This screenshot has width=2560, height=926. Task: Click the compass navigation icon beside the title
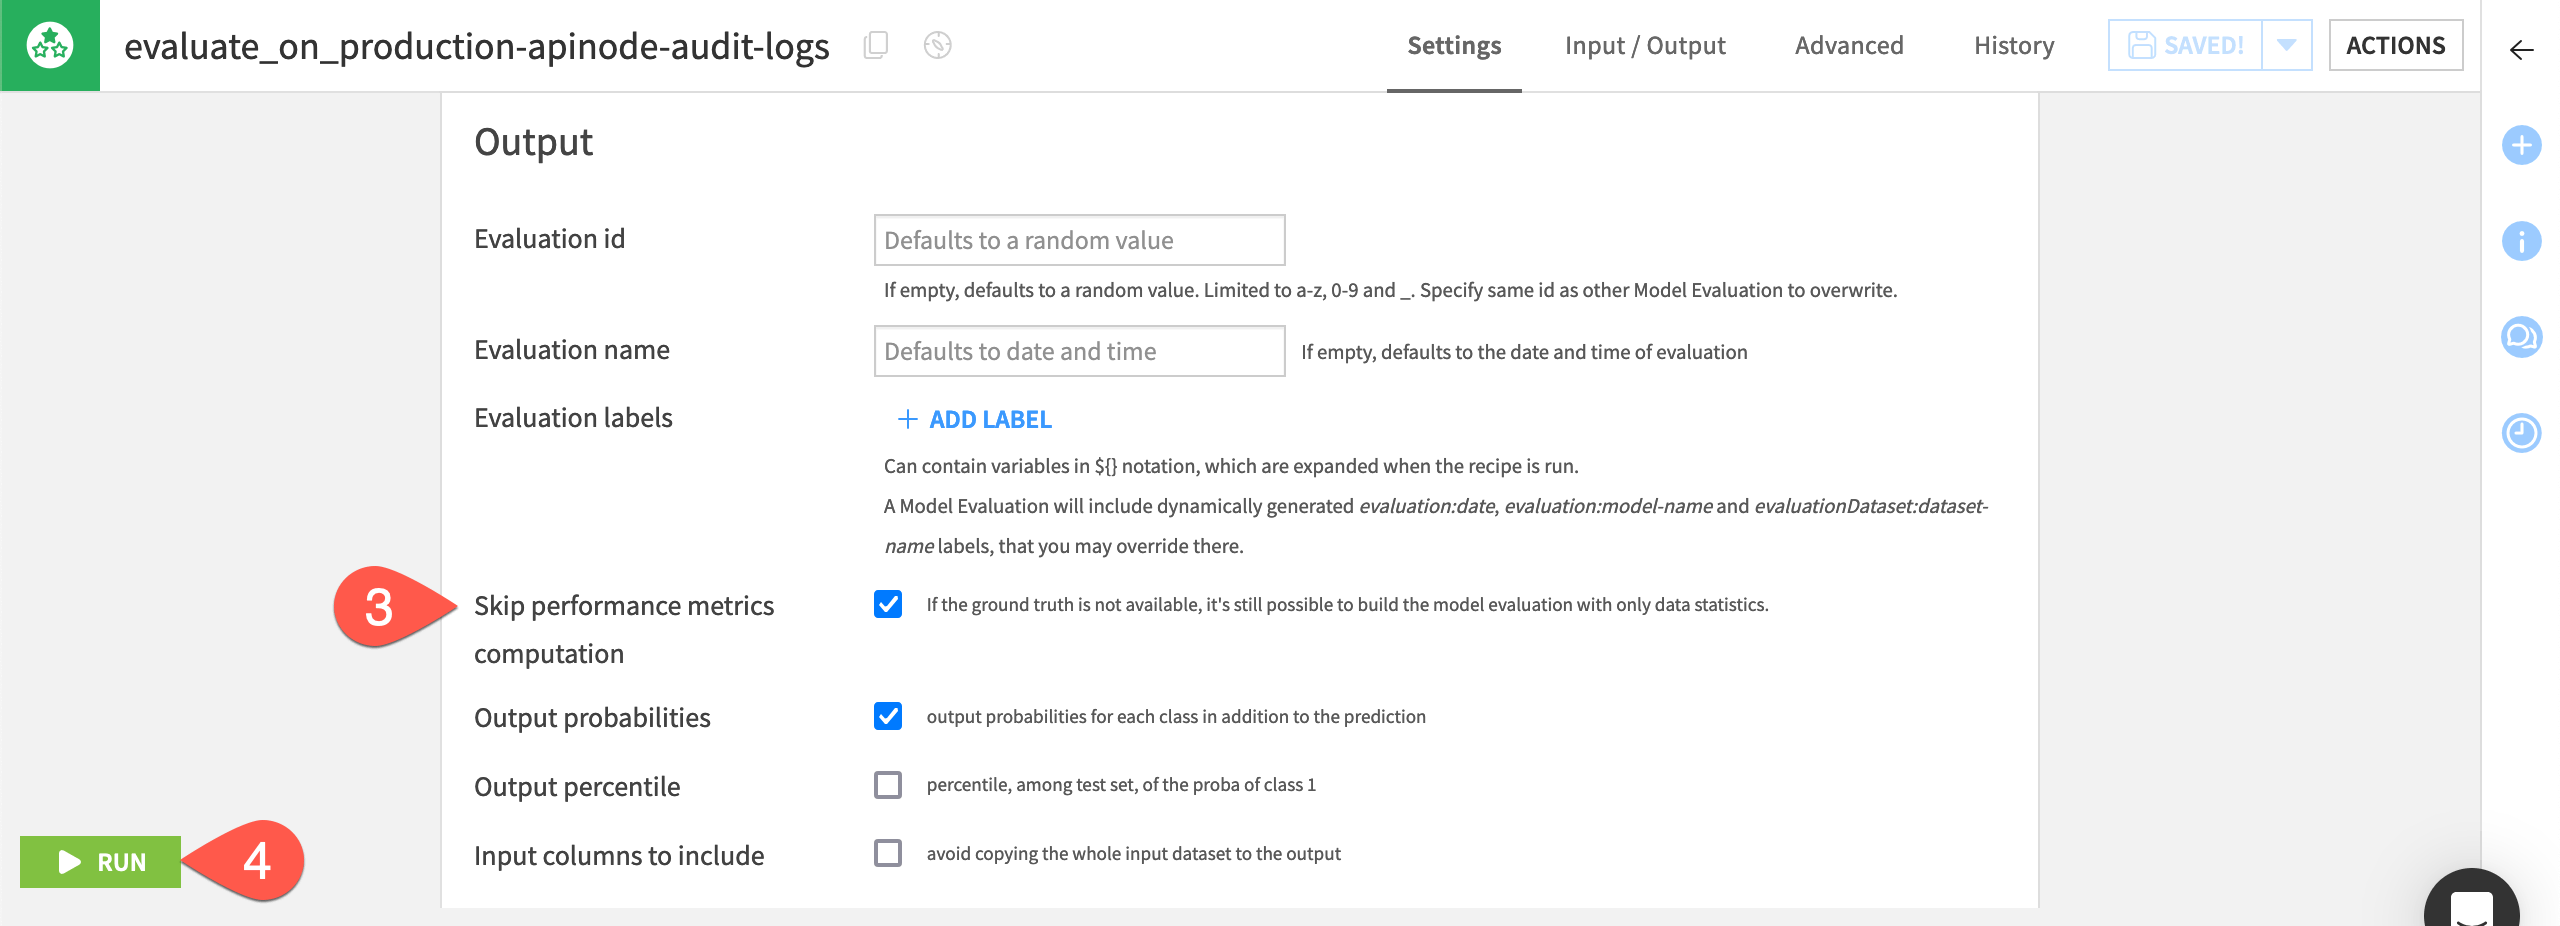[938, 45]
